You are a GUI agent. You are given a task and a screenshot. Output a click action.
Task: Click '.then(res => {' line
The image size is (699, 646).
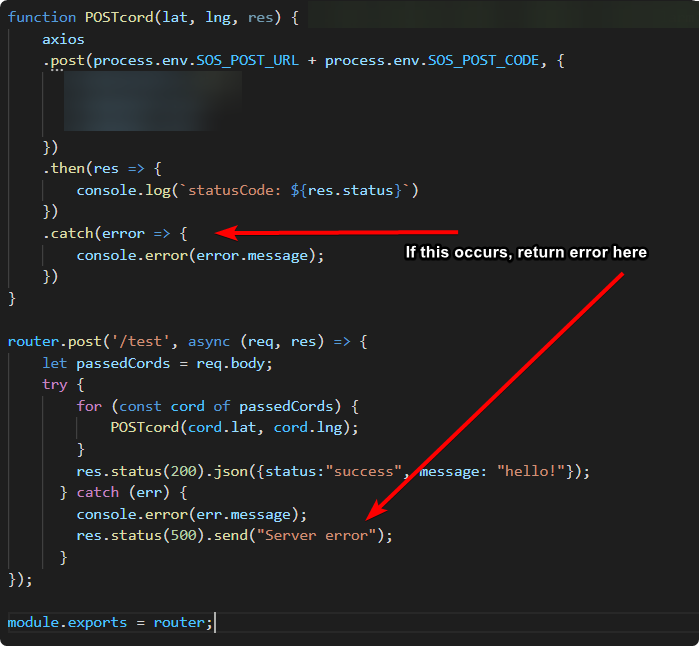click(x=102, y=169)
